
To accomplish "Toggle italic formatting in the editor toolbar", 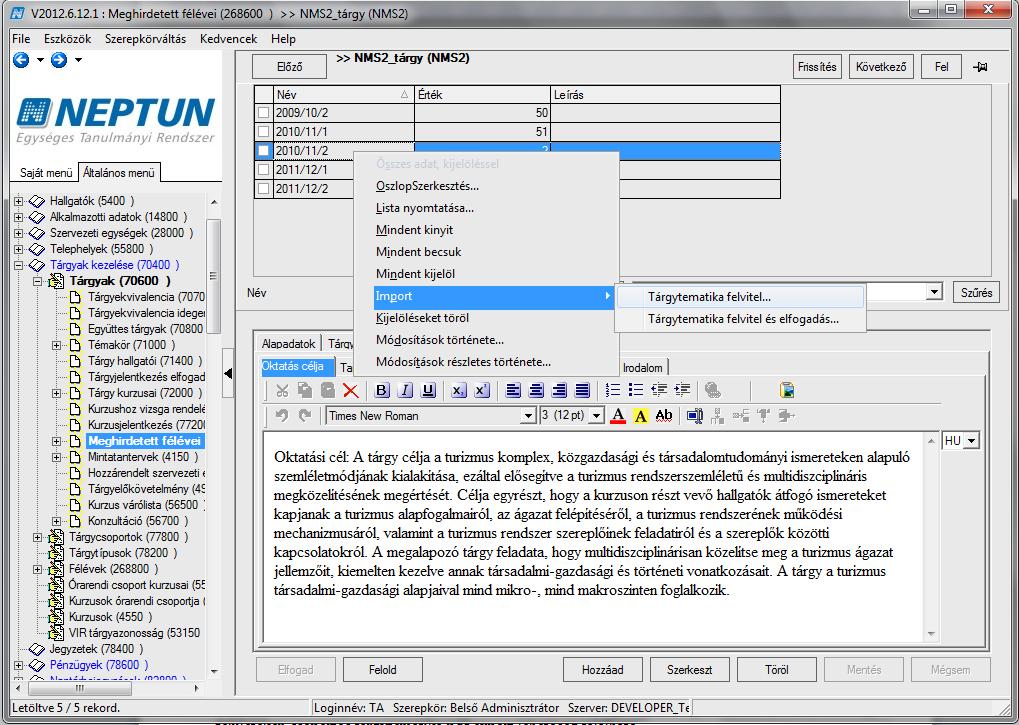I will (406, 390).
